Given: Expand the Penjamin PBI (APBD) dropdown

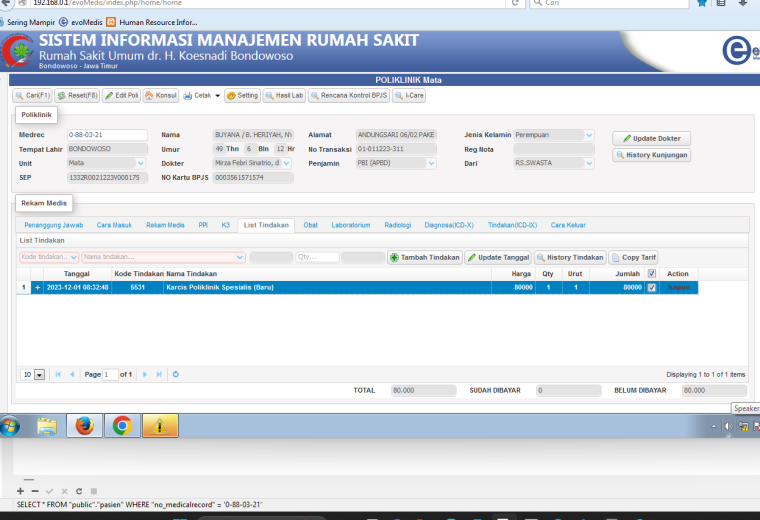Looking at the screenshot, I should click(x=431, y=163).
